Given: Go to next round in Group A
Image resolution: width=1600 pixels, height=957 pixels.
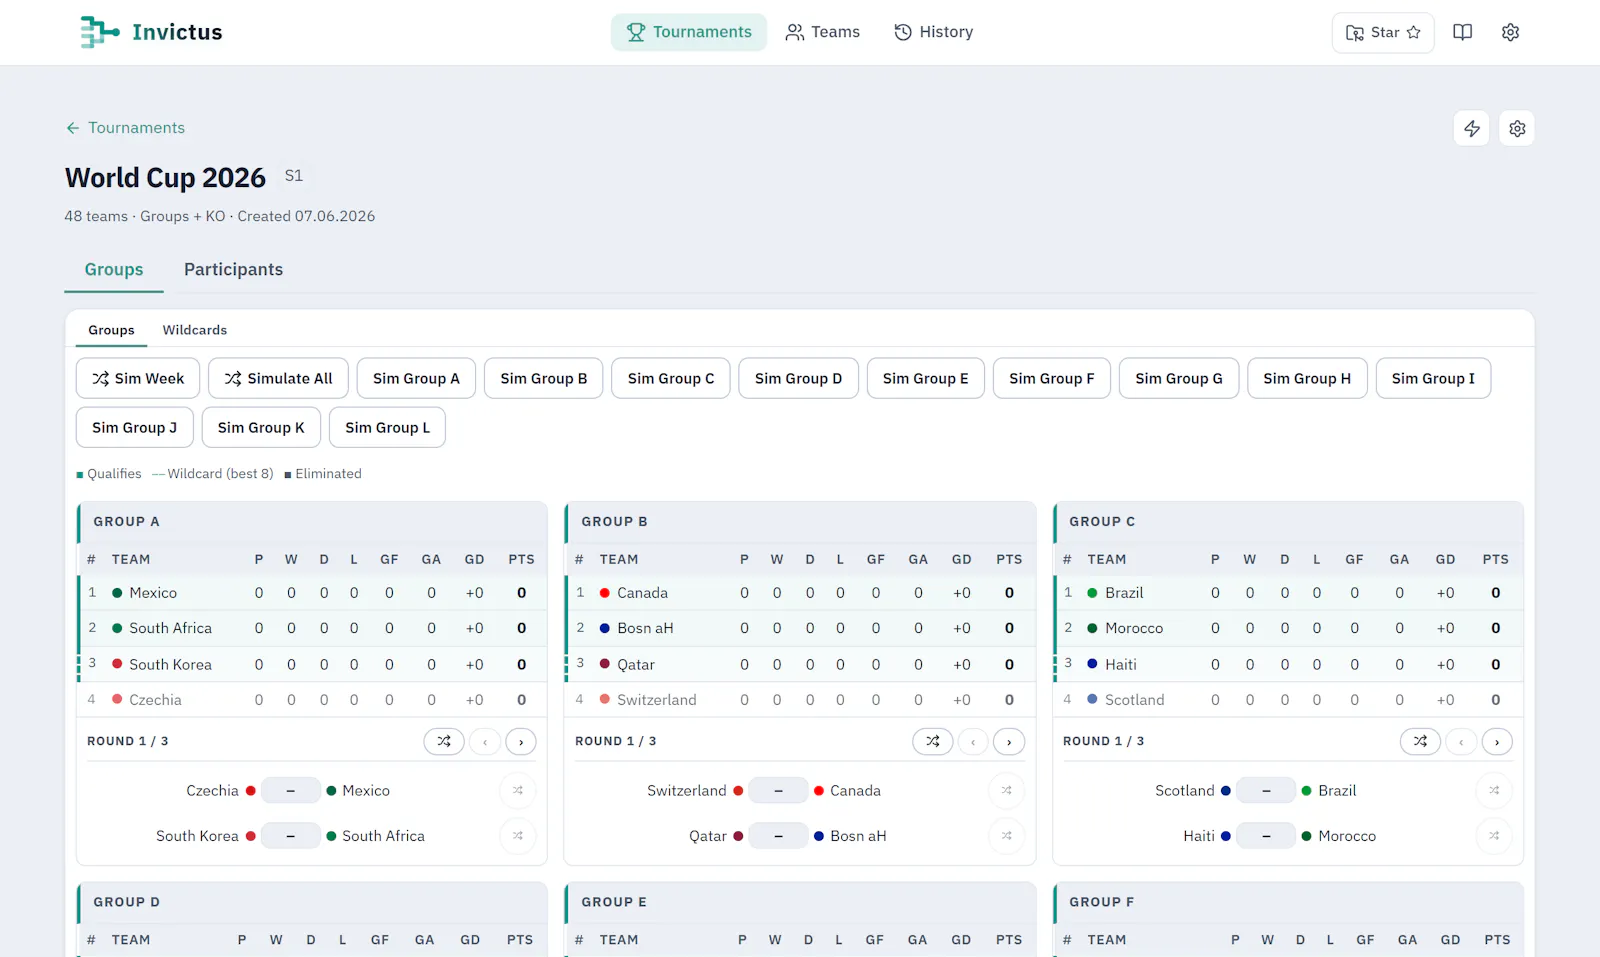Looking at the screenshot, I should (x=521, y=741).
